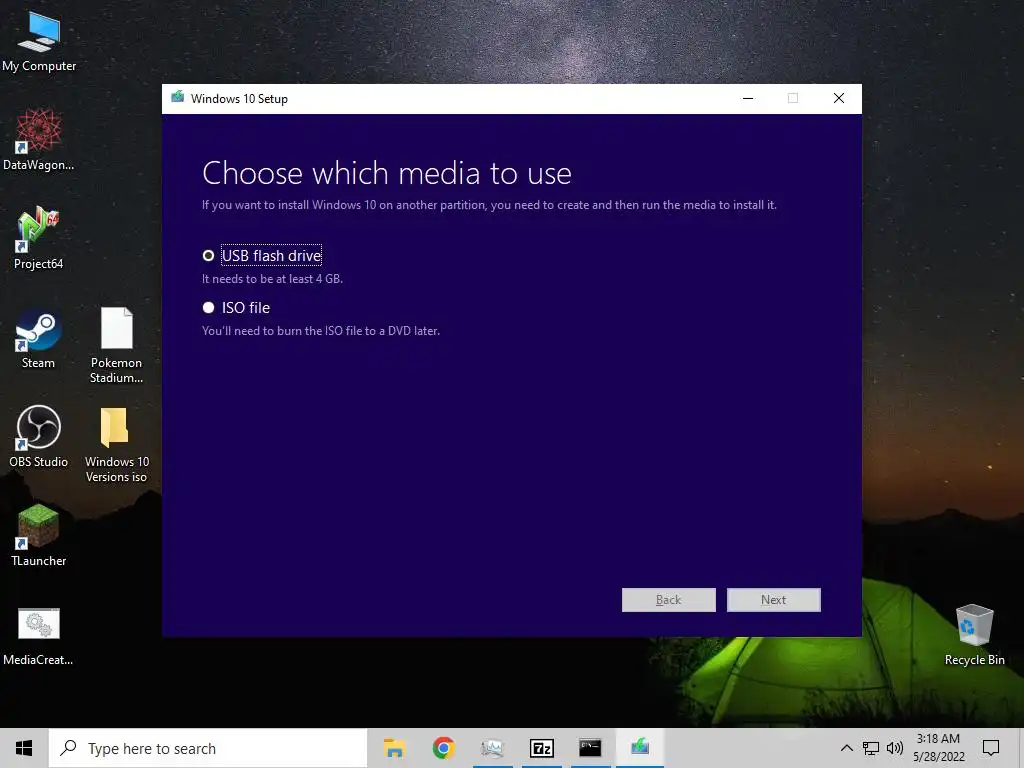This screenshot has width=1024, height=768.
Task: Launch Steam from the desktop shortcut
Action: pos(39,339)
